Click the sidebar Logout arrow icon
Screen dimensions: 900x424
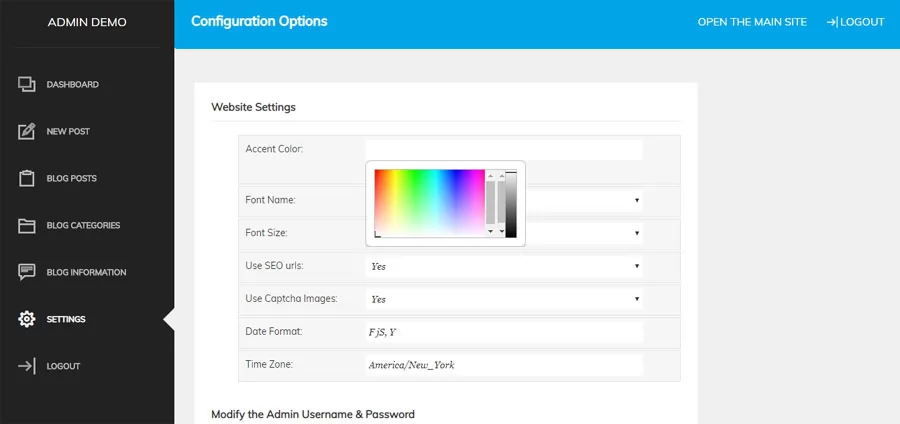coord(26,366)
